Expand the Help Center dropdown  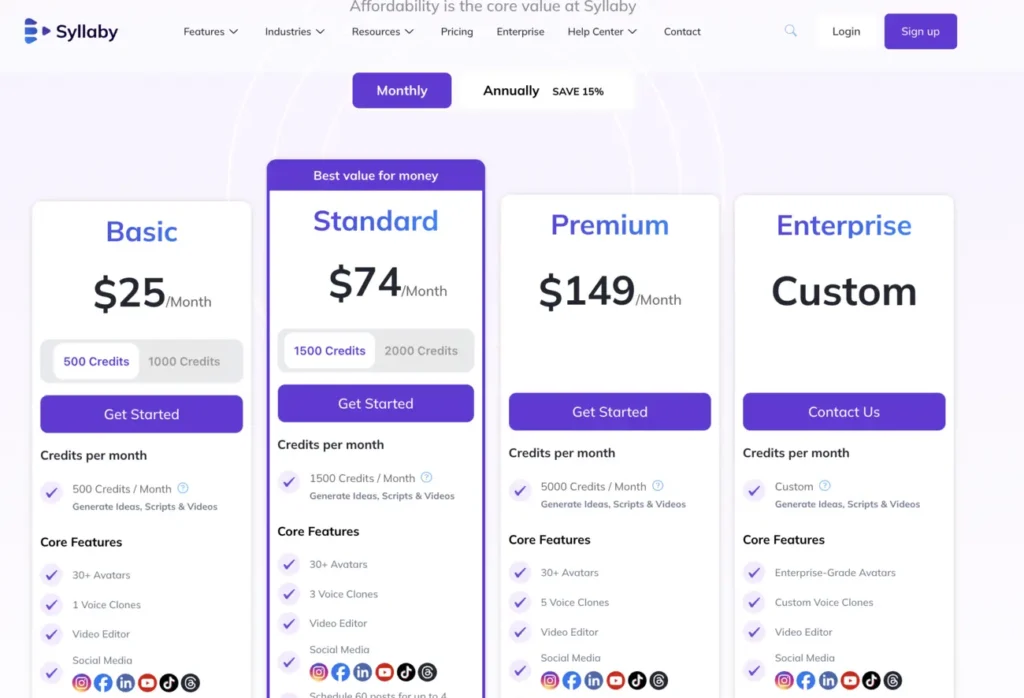[600, 32]
